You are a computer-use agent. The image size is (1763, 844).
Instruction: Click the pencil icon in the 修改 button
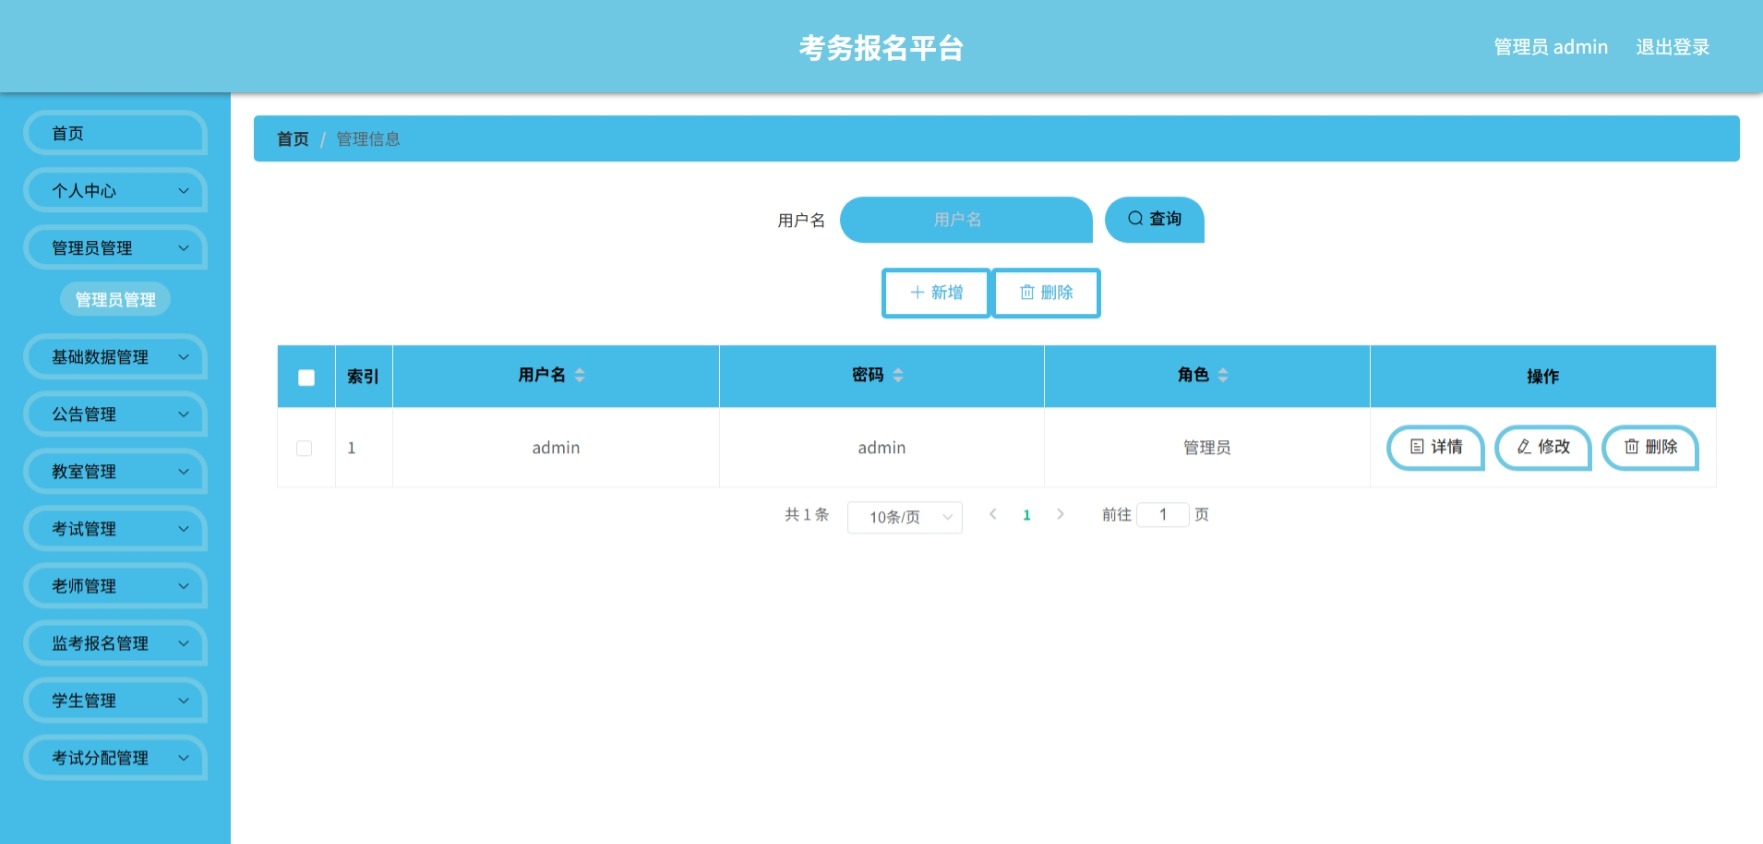[1524, 446]
